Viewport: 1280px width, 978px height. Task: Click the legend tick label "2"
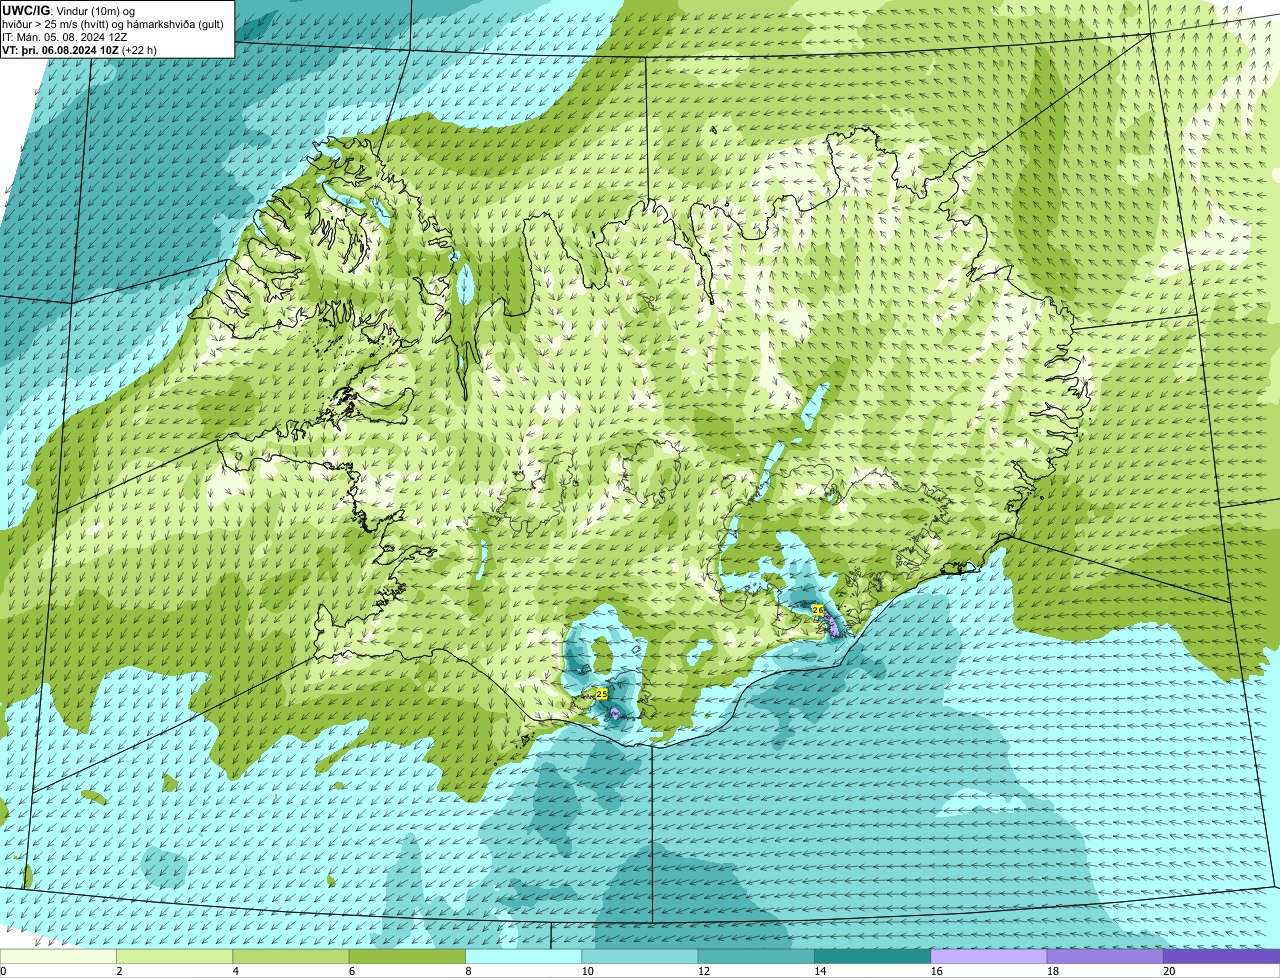[x=119, y=970]
